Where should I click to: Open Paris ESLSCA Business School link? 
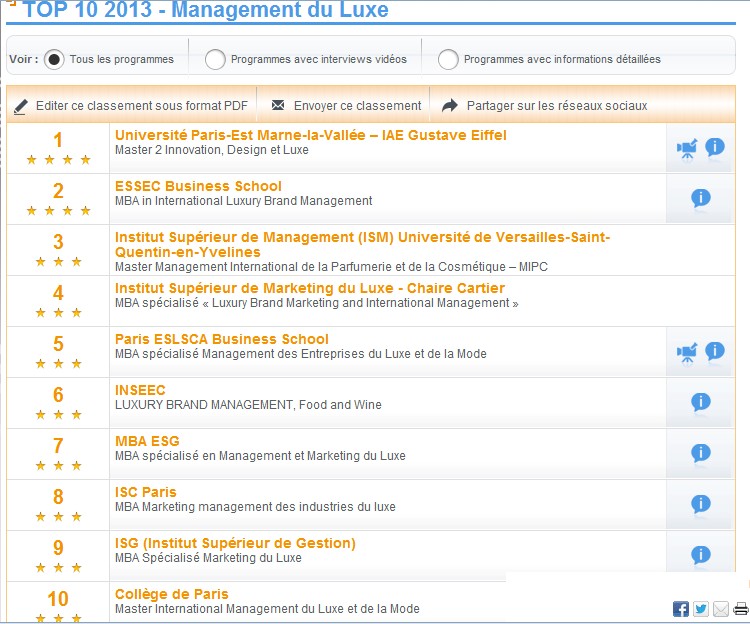pos(221,339)
